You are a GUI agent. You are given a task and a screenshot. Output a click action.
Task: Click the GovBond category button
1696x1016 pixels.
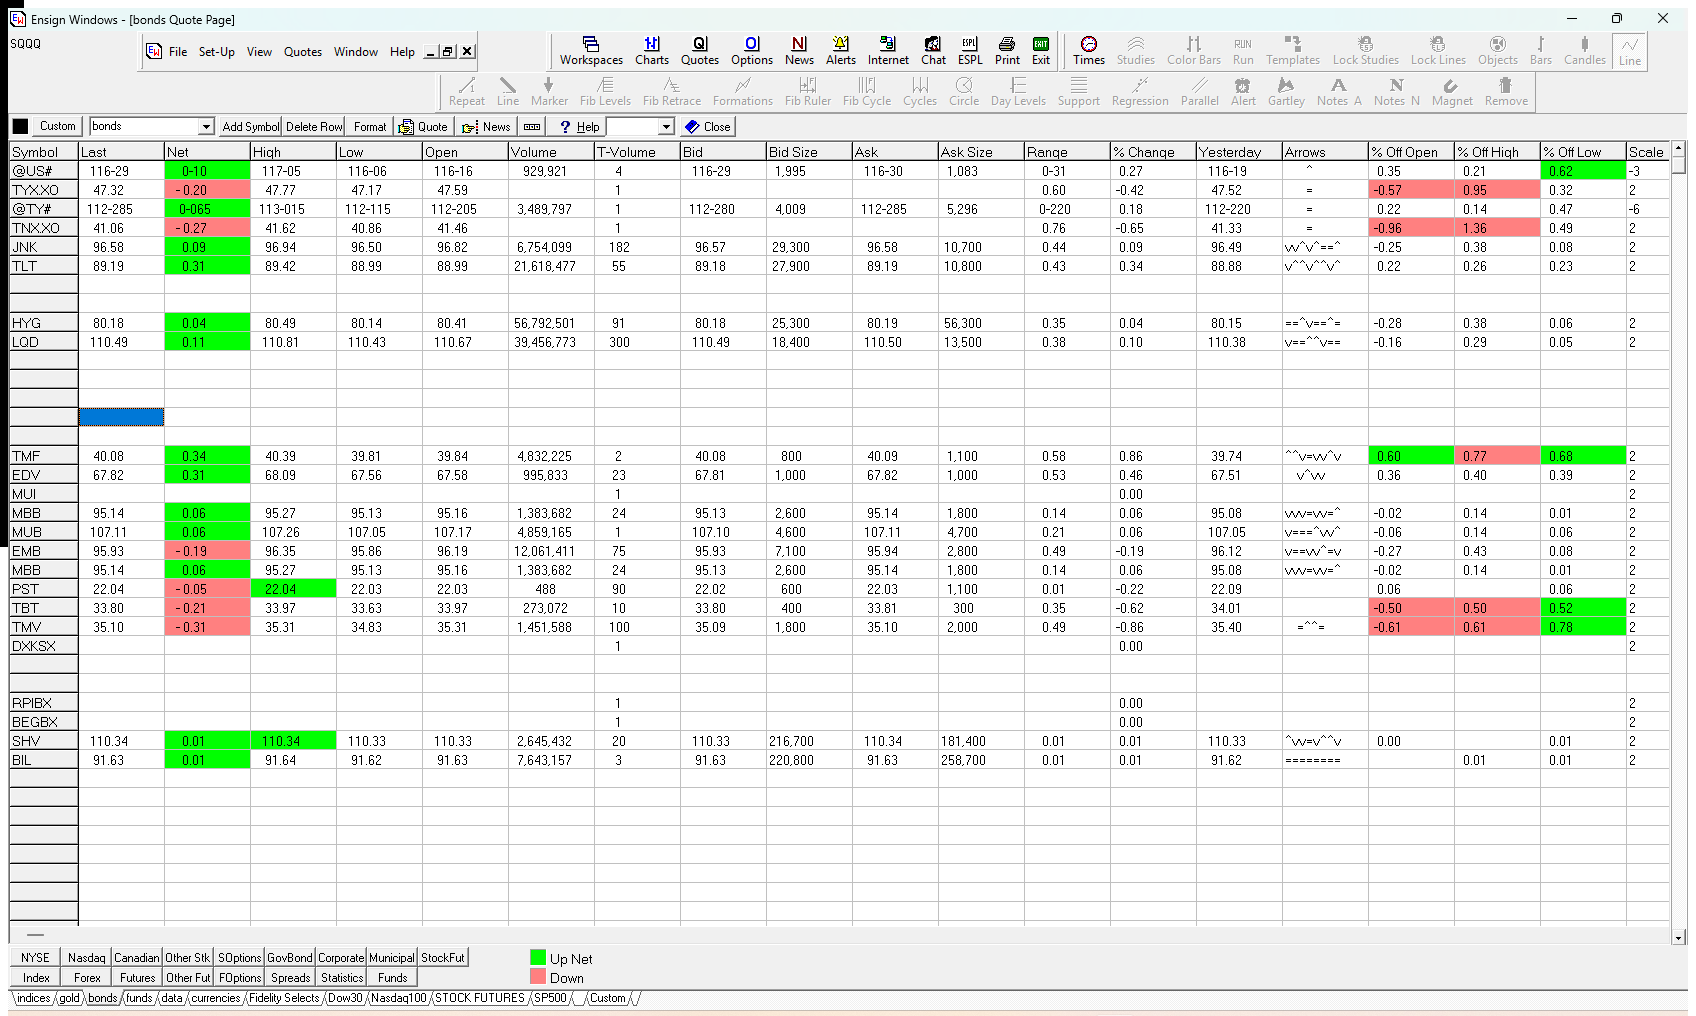290,958
